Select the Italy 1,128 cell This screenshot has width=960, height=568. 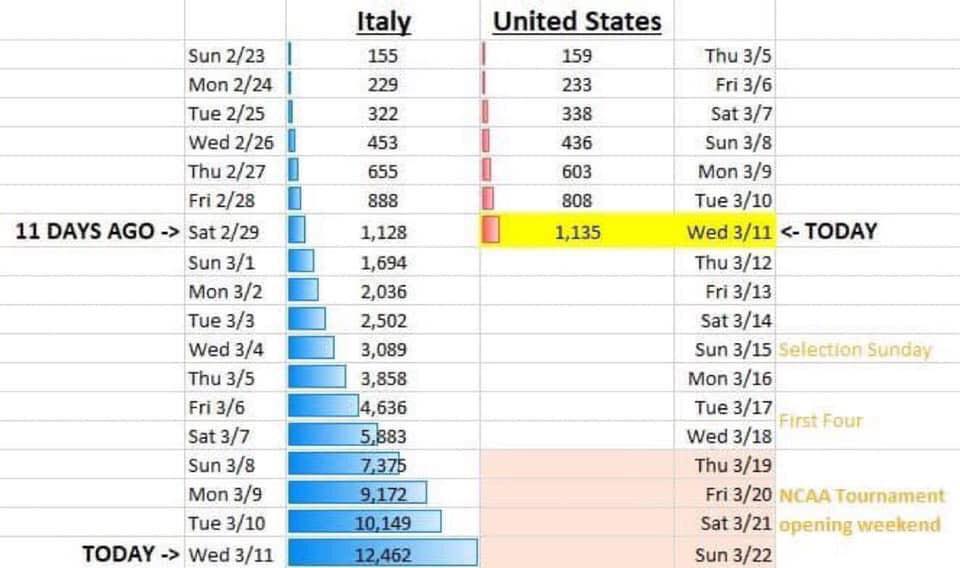[383, 231]
